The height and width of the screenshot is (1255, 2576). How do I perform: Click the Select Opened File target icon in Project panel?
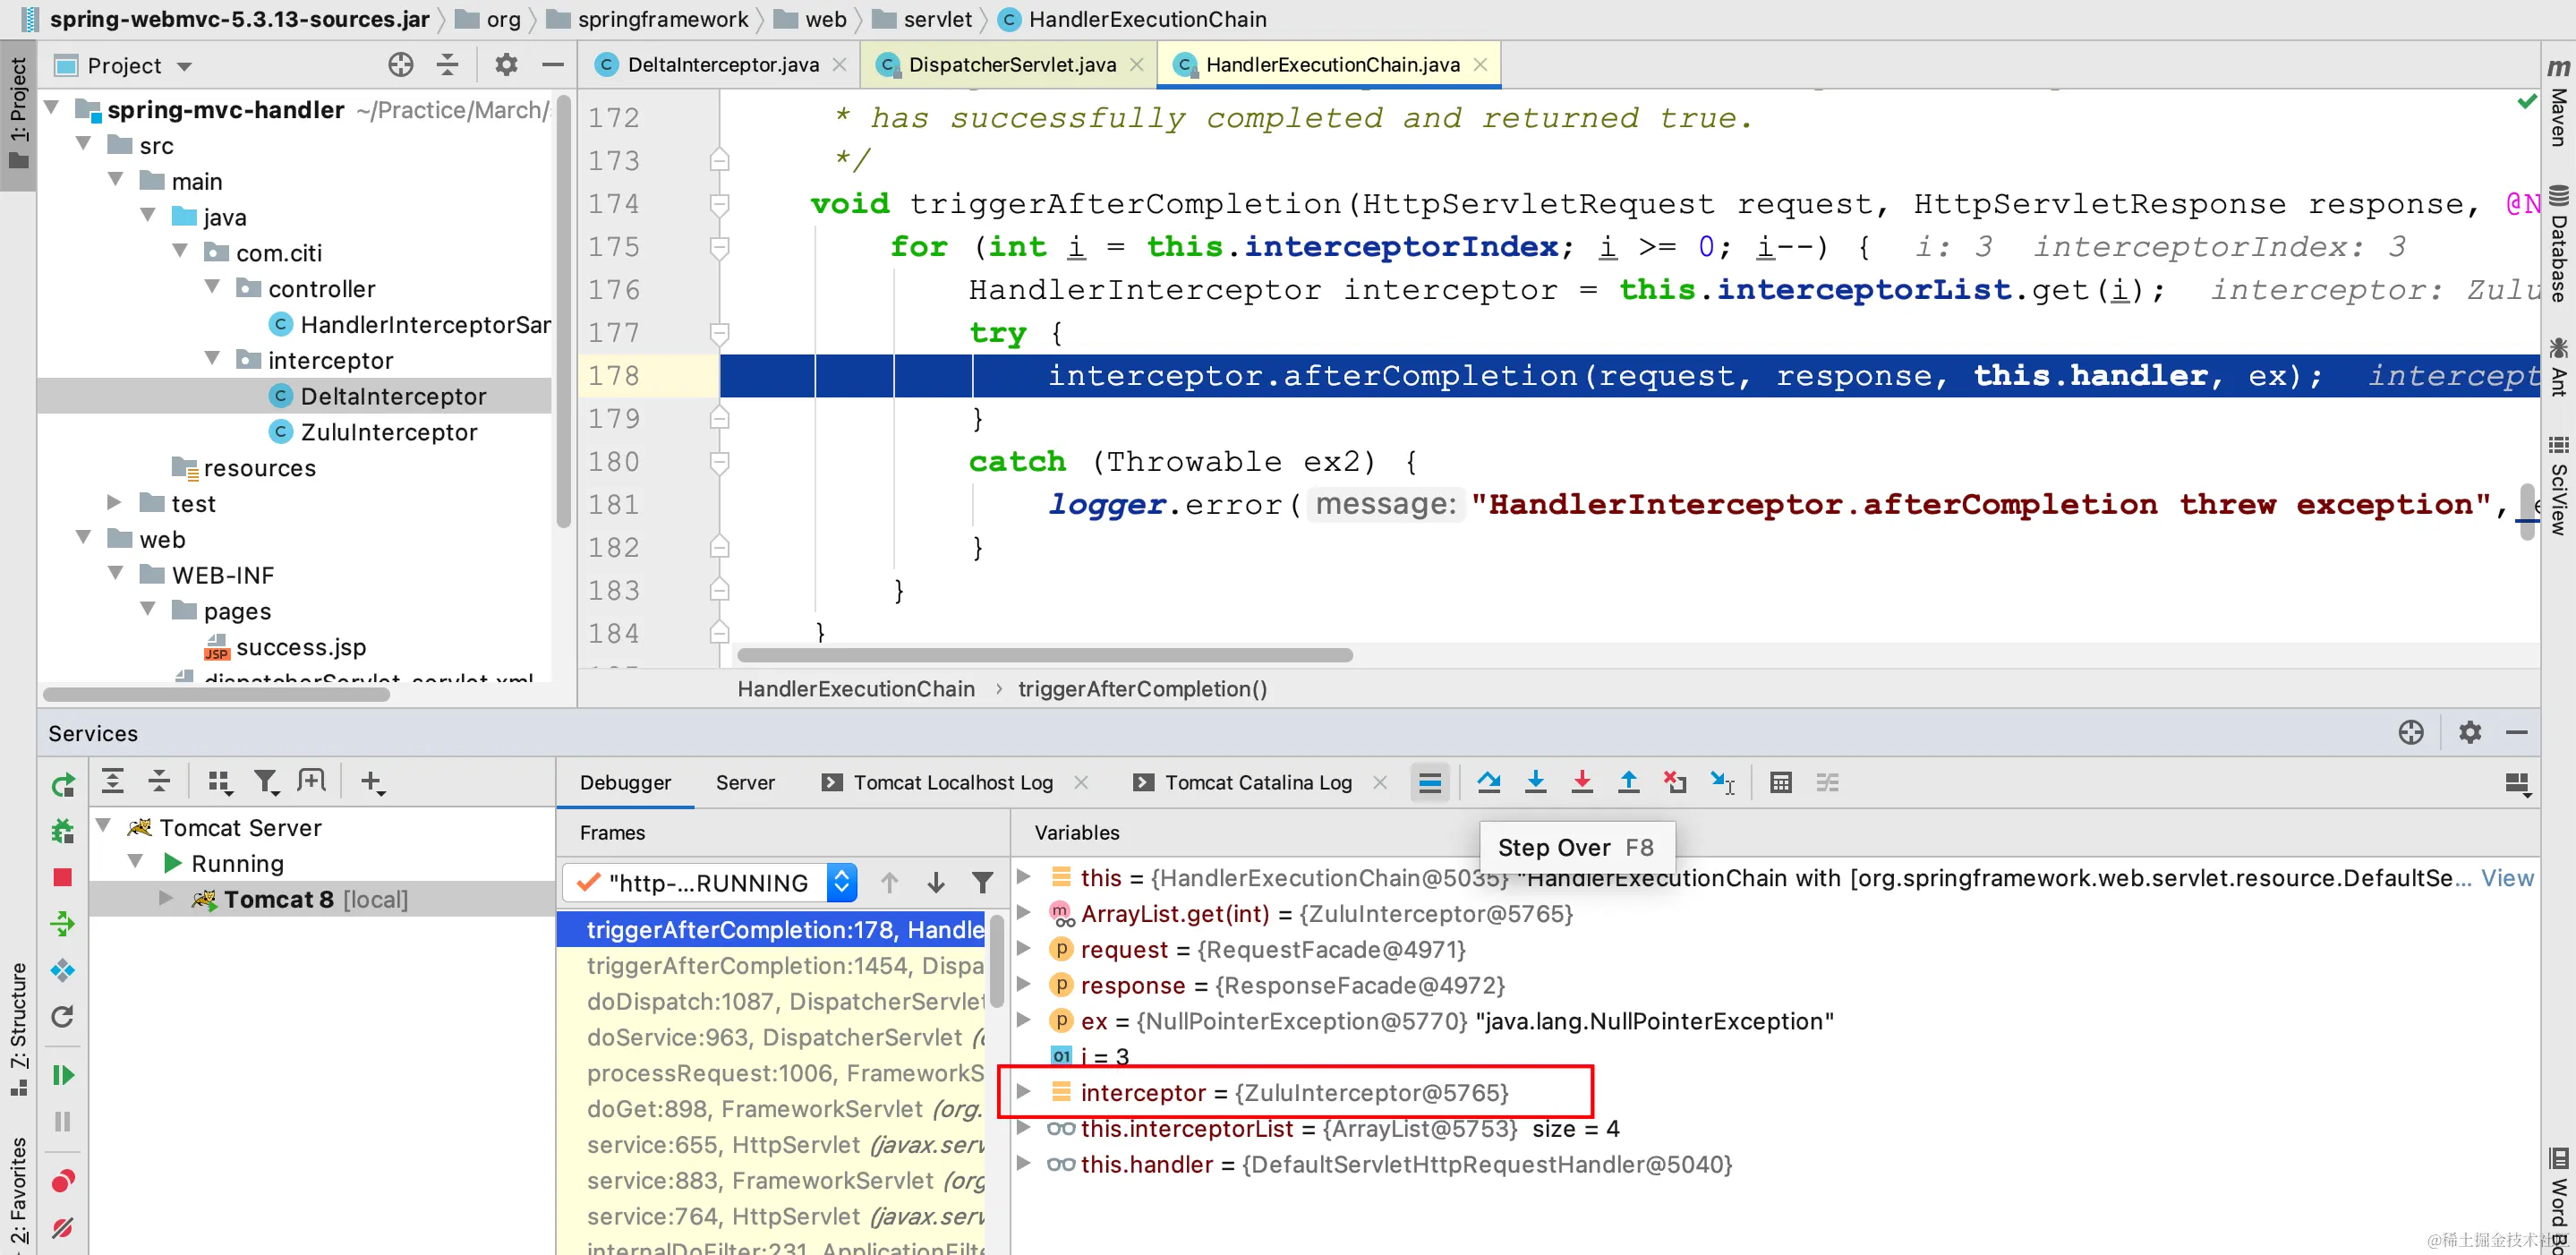[x=401, y=65]
